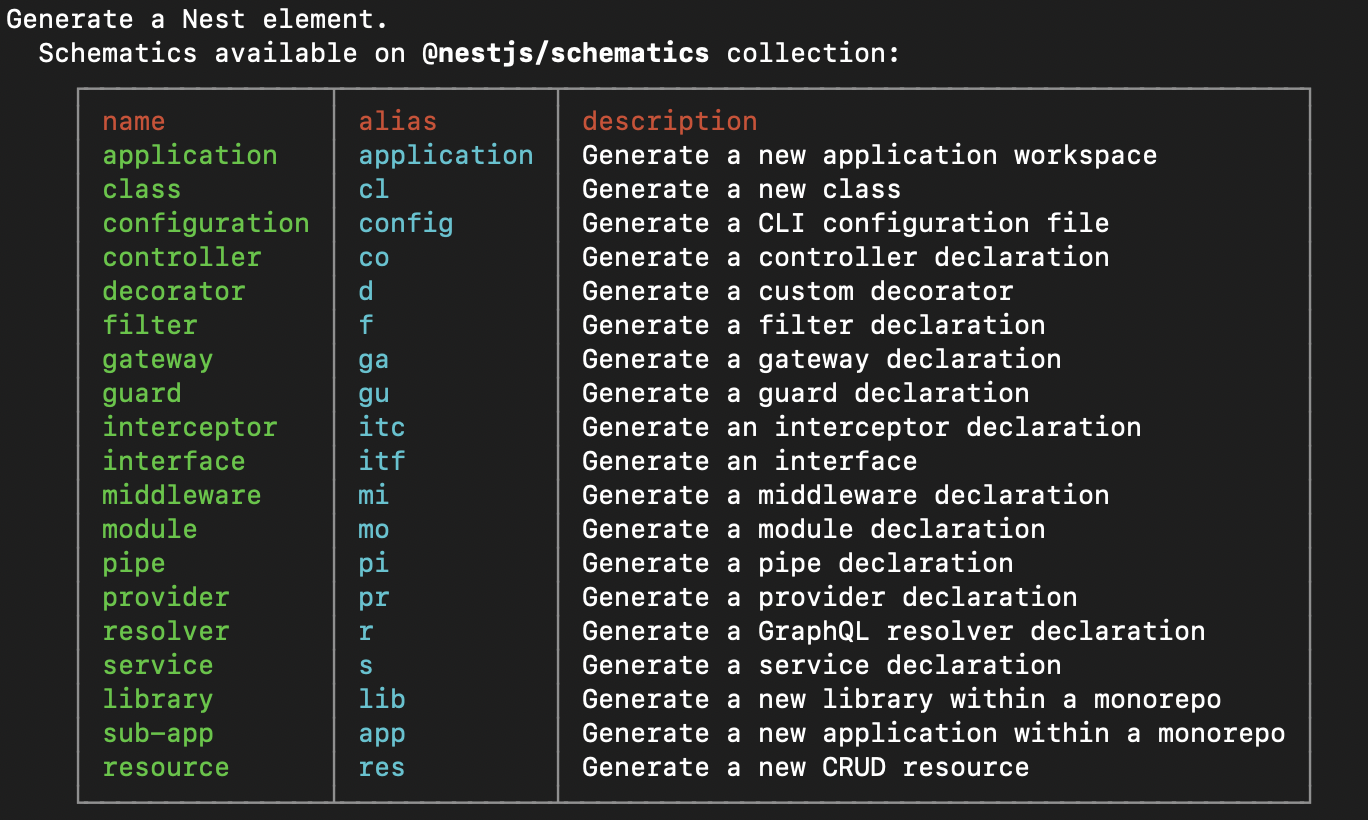Viewport: 1368px width, 820px height.
Task: Click 'Generate a filter declaration' description
Action: pyautogui.click(x=814, y=326)
